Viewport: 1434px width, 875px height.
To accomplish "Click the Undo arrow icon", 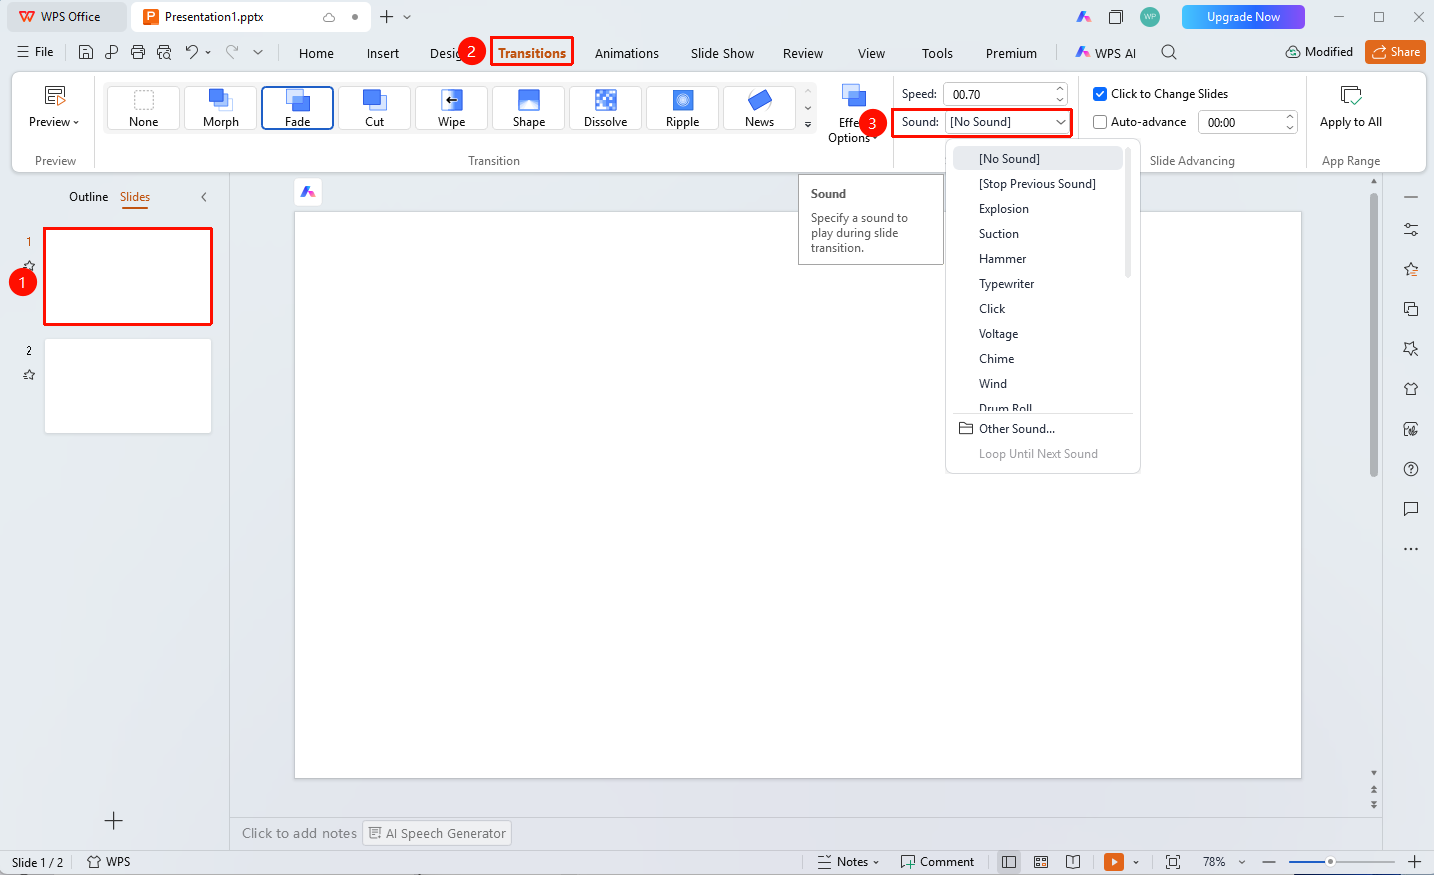I will [191, 52].
